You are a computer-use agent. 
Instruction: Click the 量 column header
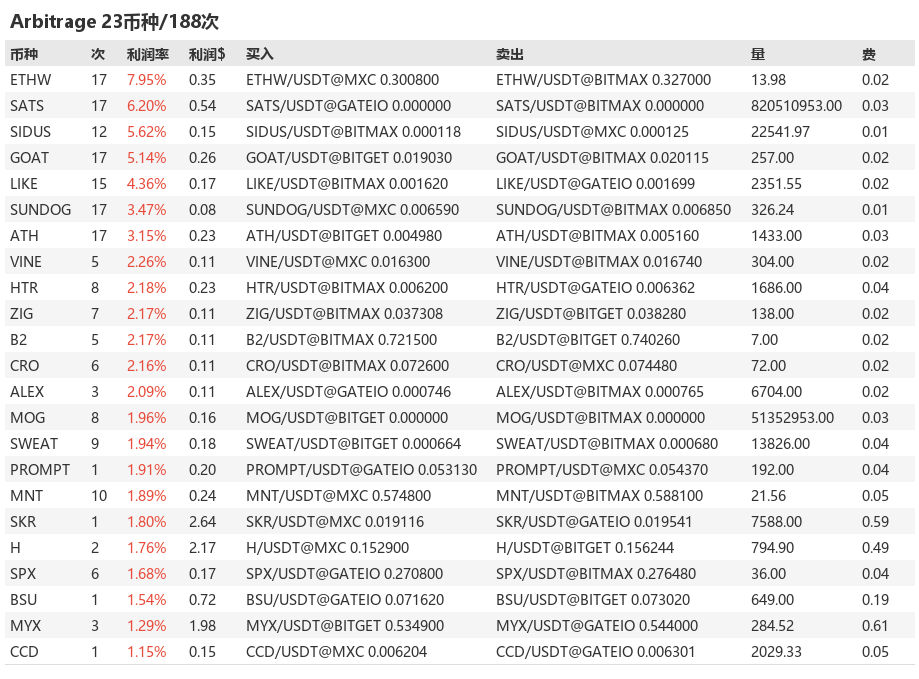tap(758, 54)
